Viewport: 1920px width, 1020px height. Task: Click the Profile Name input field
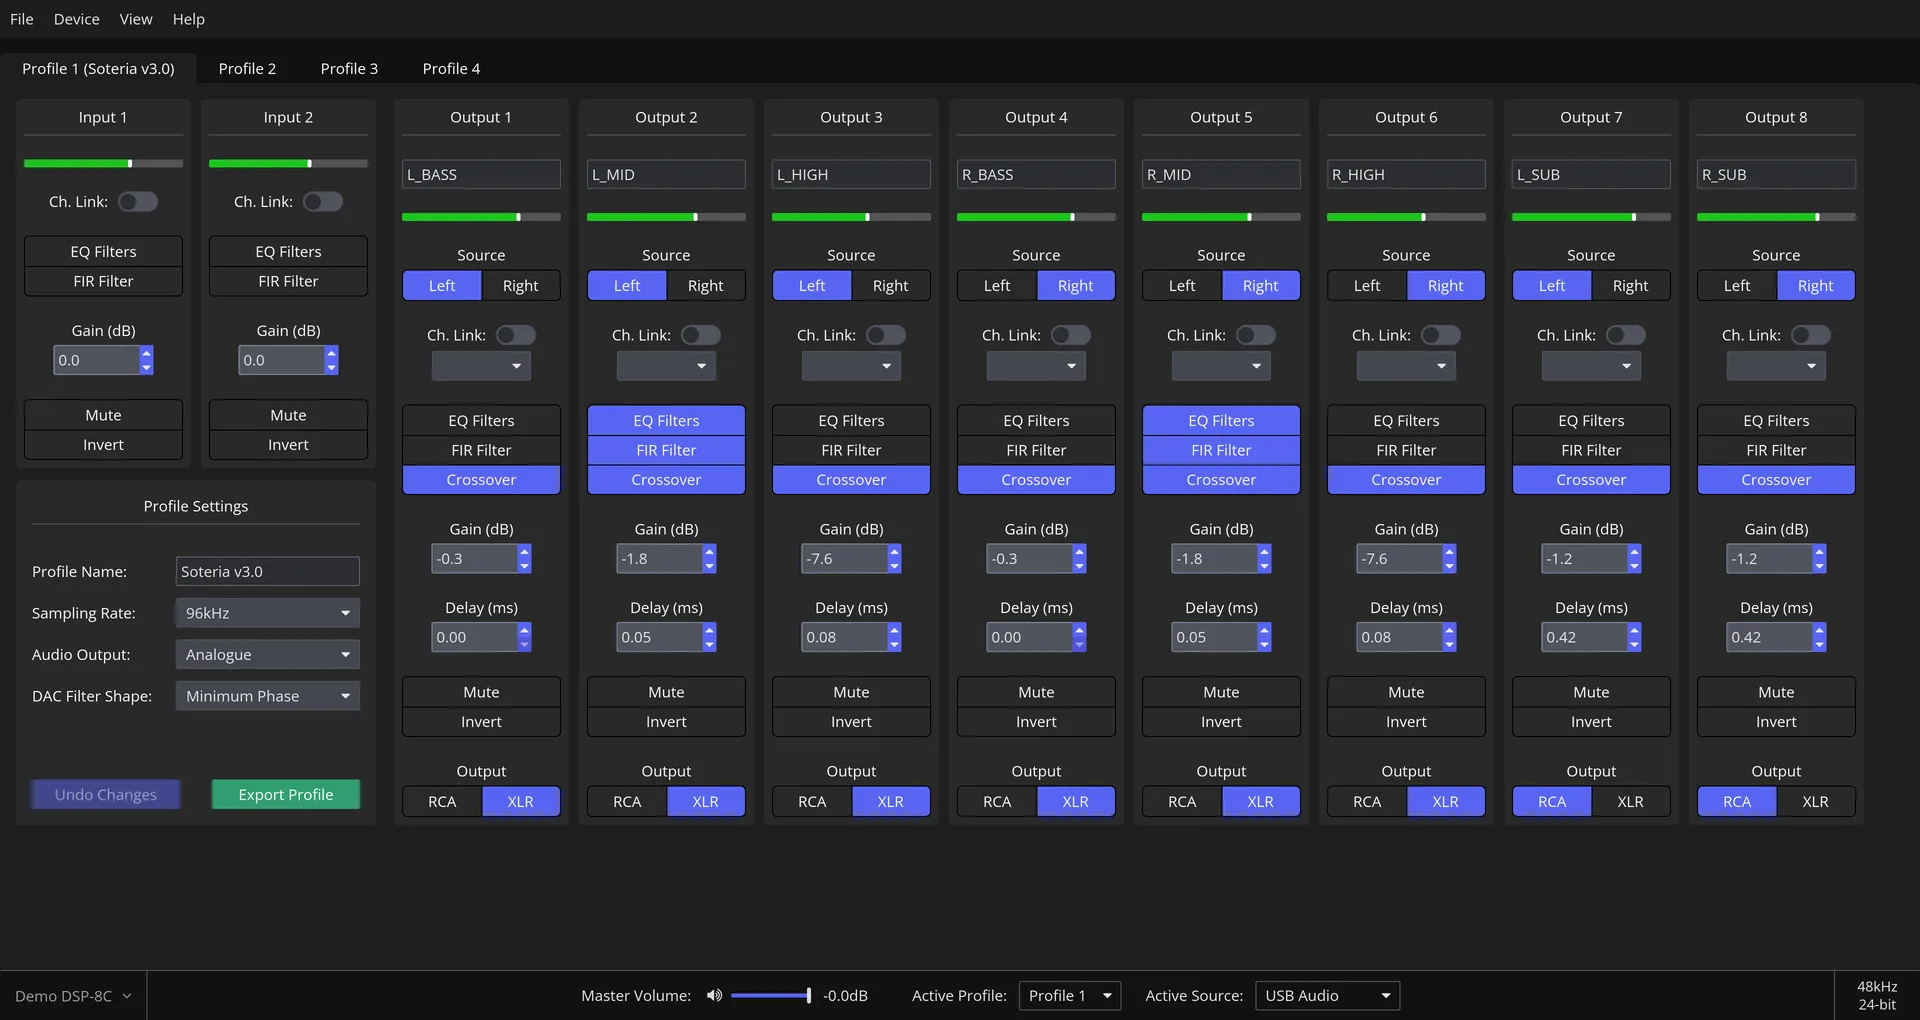click(x=267, y=571)
